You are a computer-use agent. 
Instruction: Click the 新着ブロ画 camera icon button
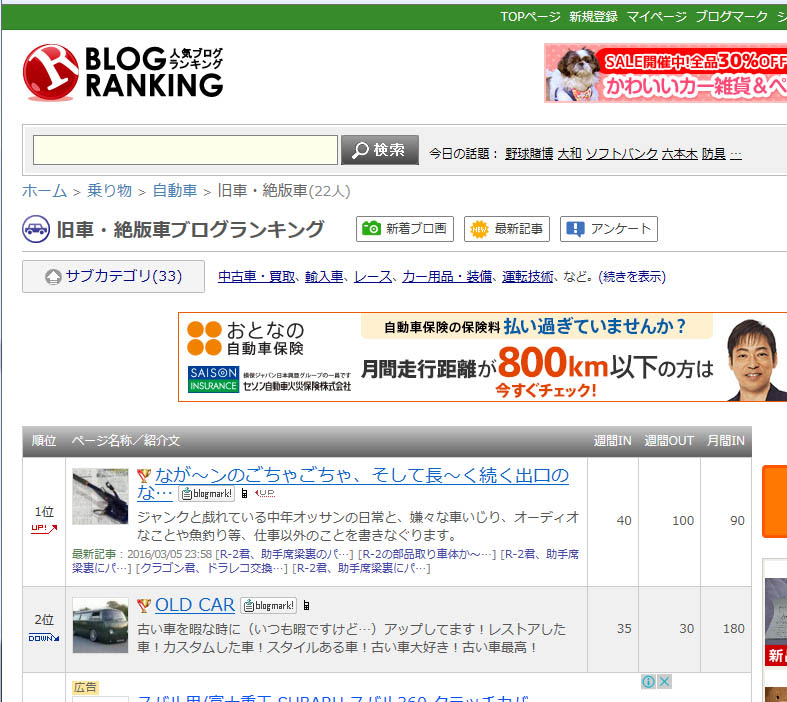pos(405,229)
